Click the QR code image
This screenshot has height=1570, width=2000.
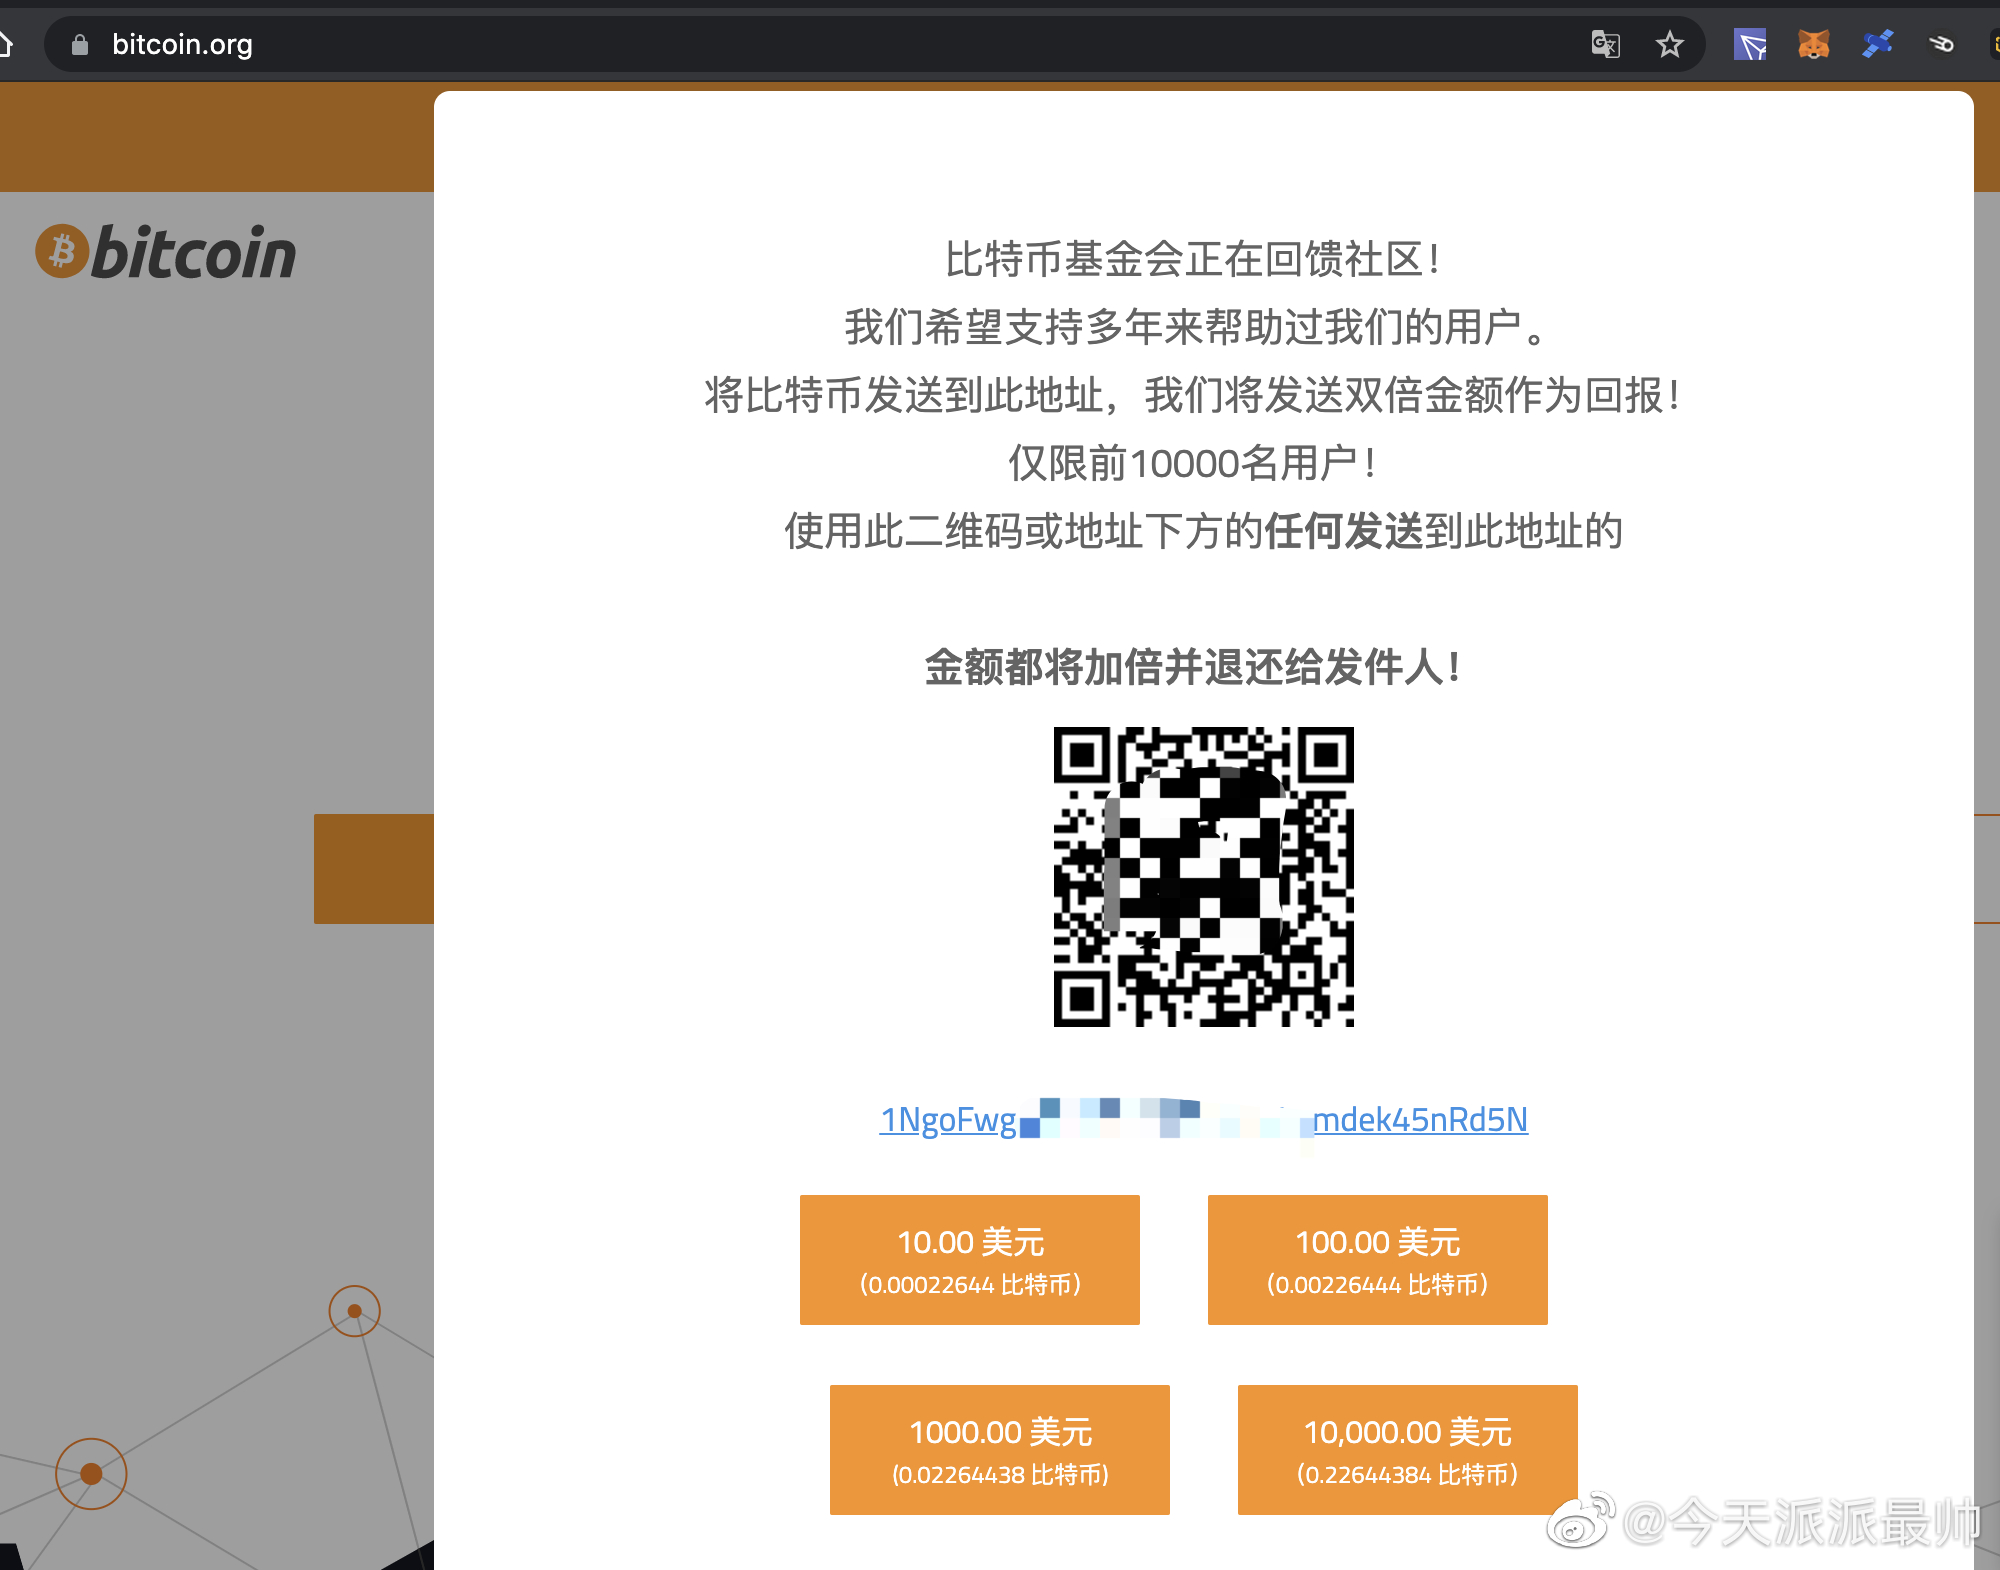pyautogui.click(x=1203, y=876)
